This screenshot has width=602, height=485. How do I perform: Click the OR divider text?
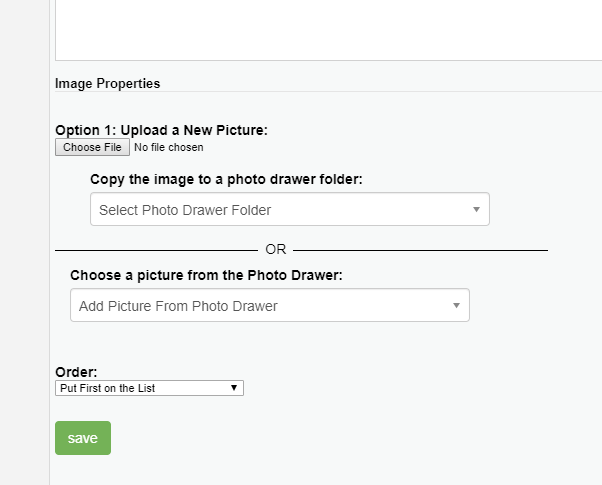pyautogui.click(x=276, y=250)
